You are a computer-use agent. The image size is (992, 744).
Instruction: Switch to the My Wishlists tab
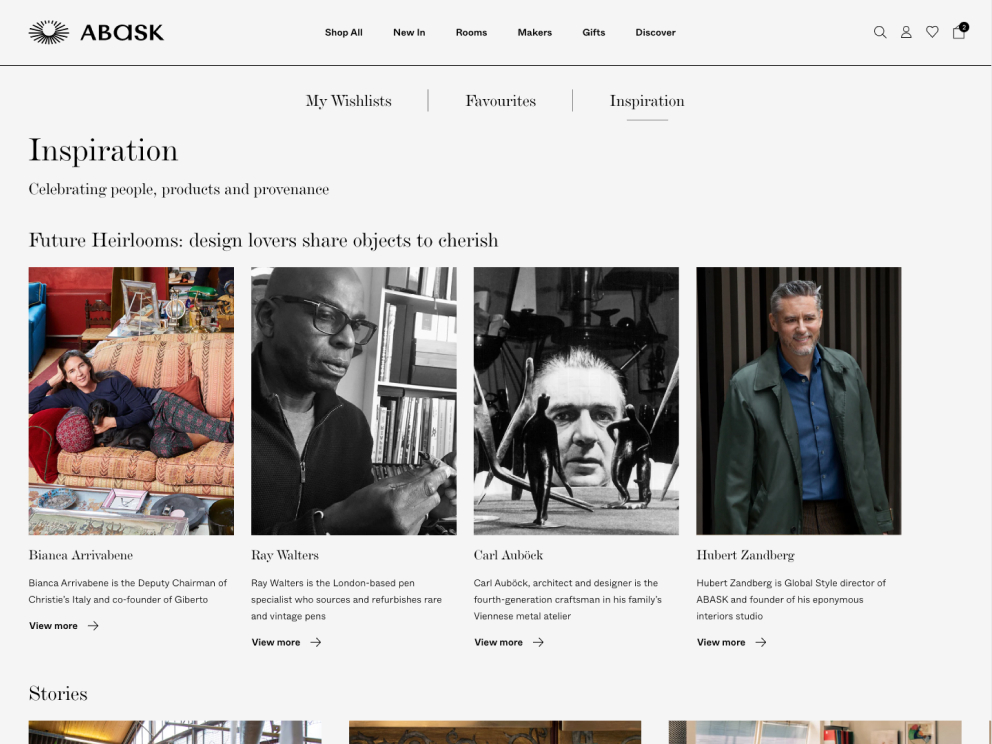tap(349, 101)
